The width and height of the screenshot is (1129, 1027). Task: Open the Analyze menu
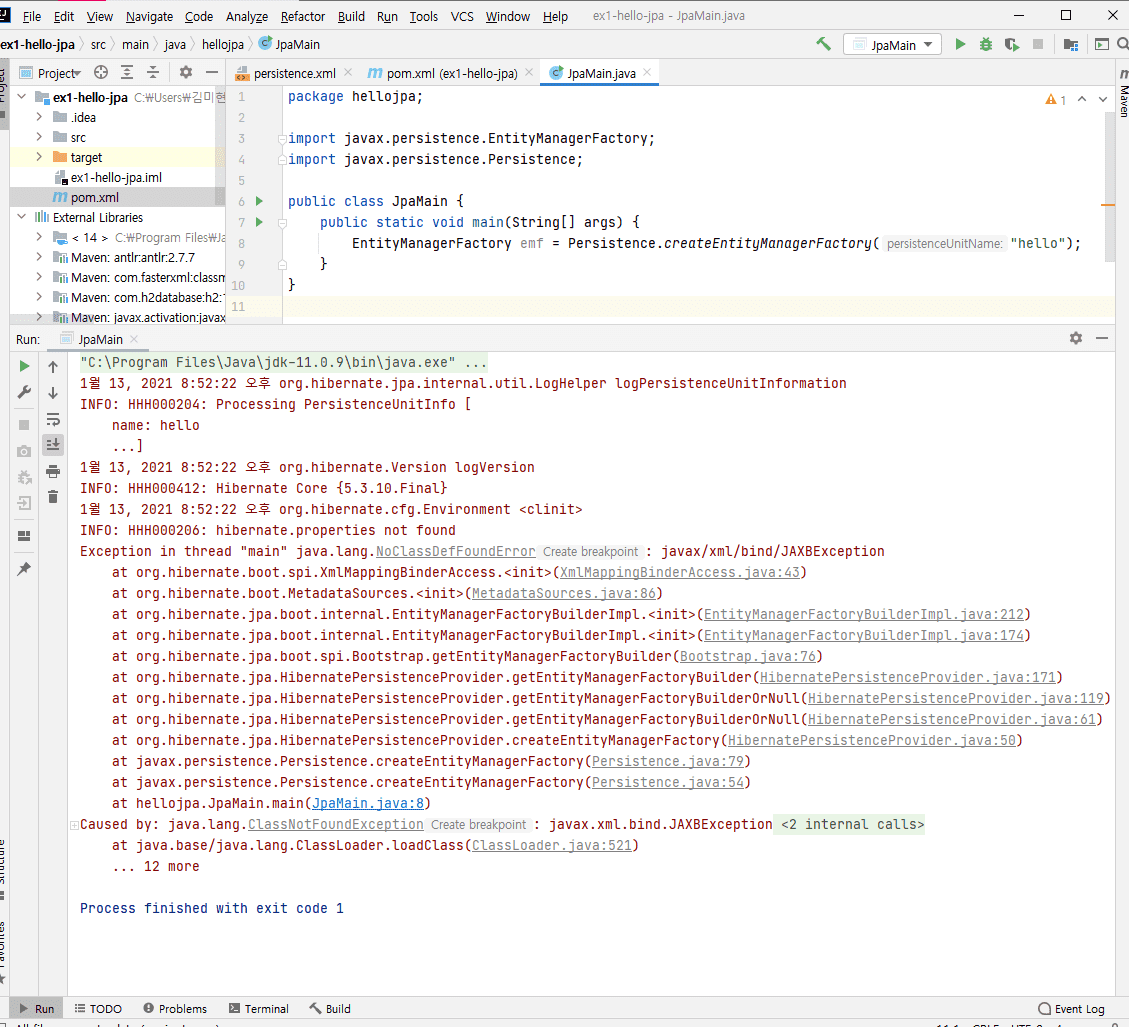(x=246, y=16)
